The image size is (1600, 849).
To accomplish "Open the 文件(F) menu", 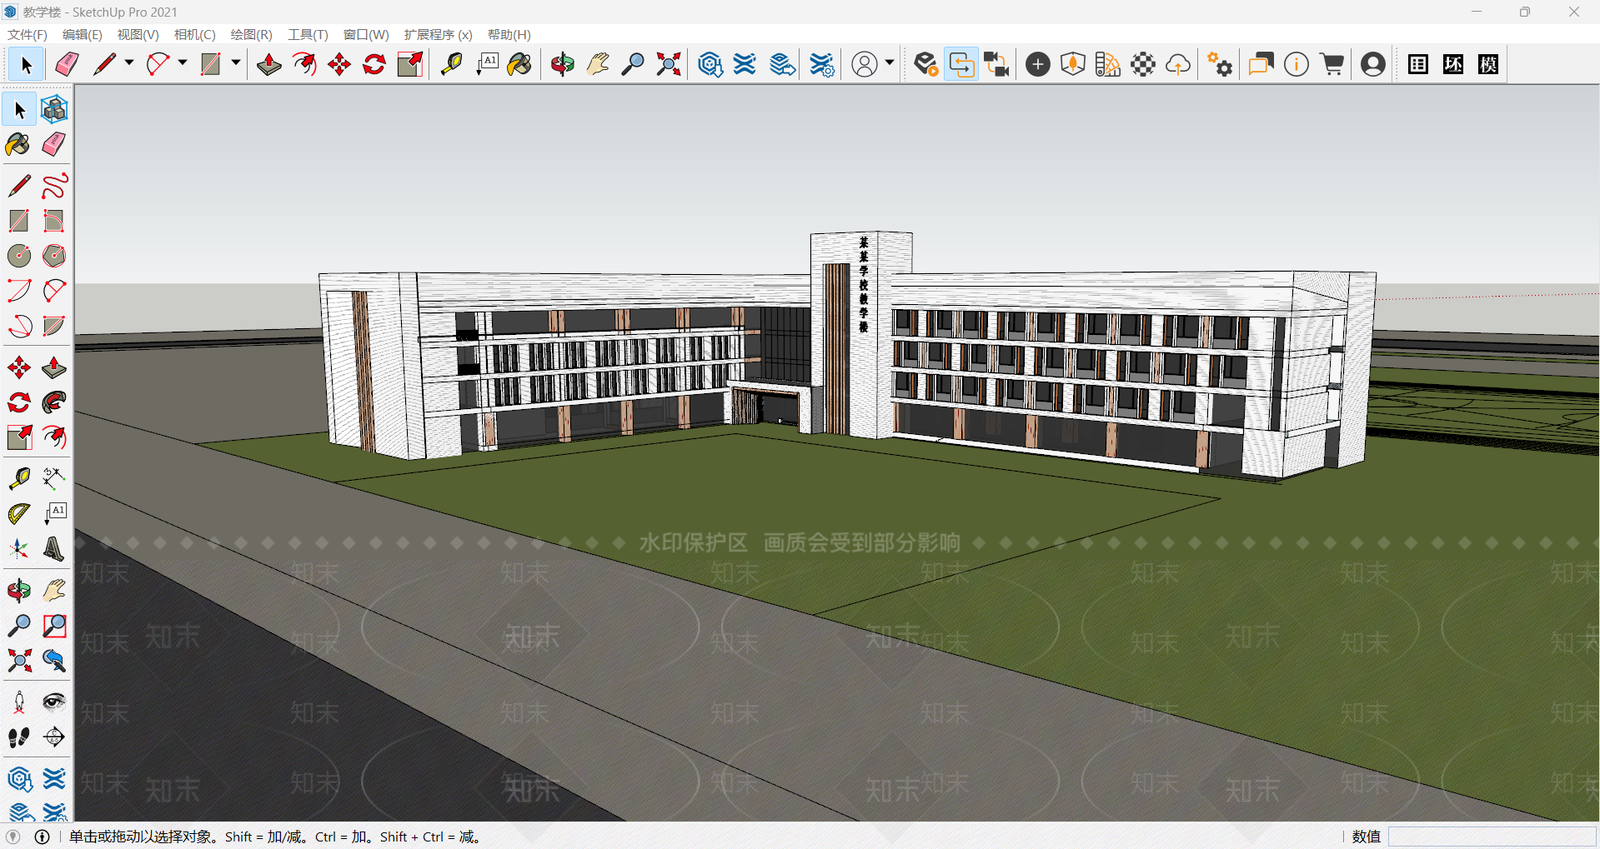I will pyautogui.click(x=28, y=34).
